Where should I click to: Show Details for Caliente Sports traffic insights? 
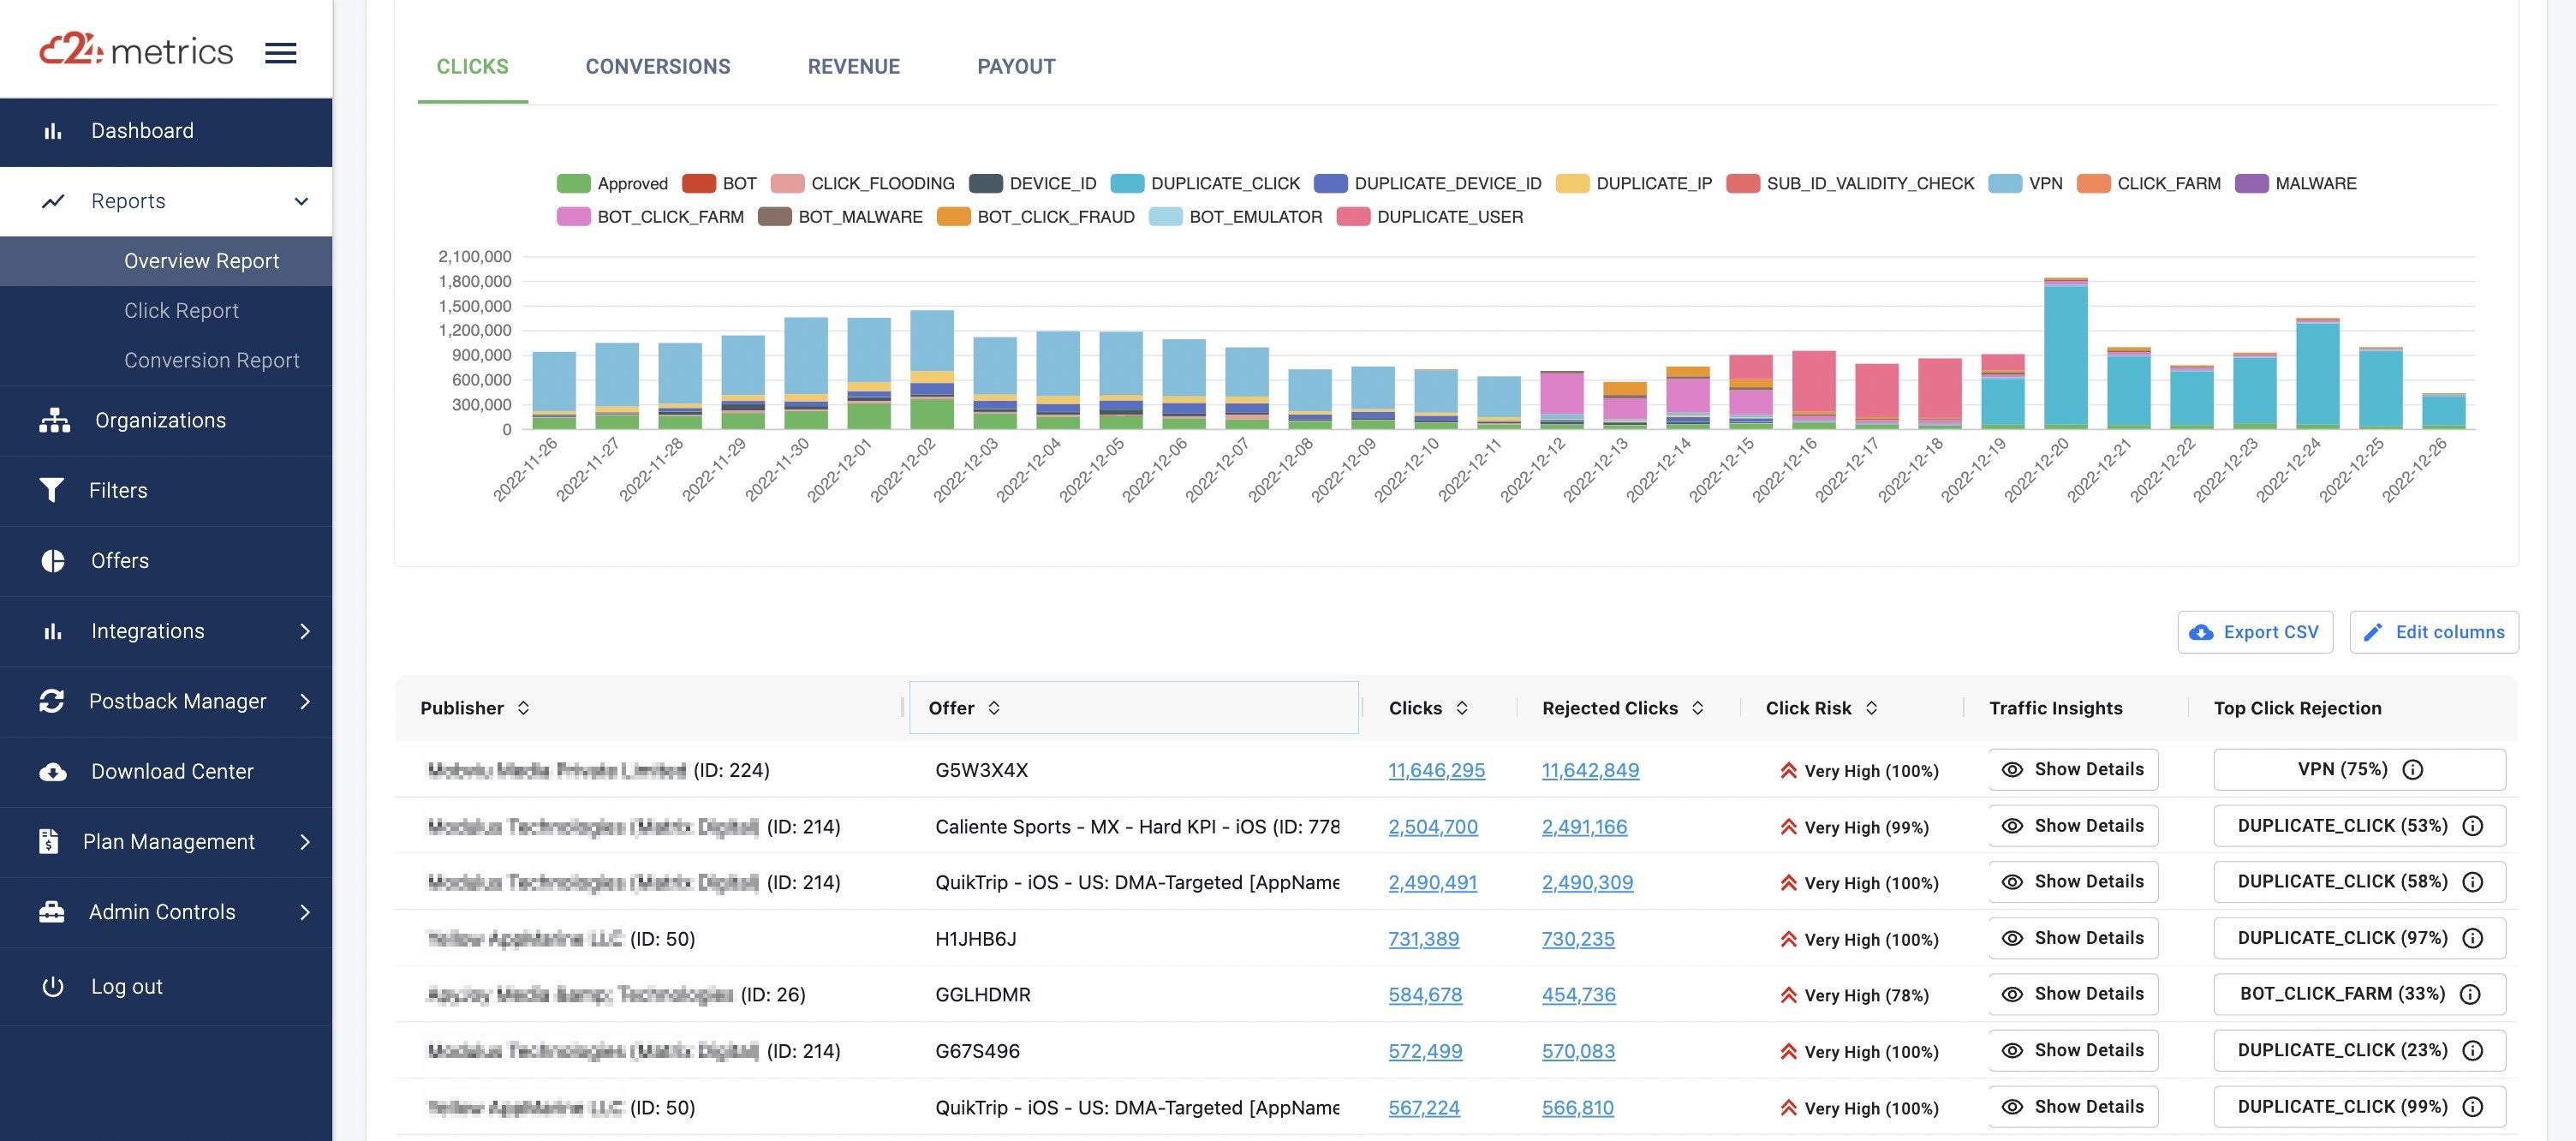pyautogui.click(x=2072, y=825)
